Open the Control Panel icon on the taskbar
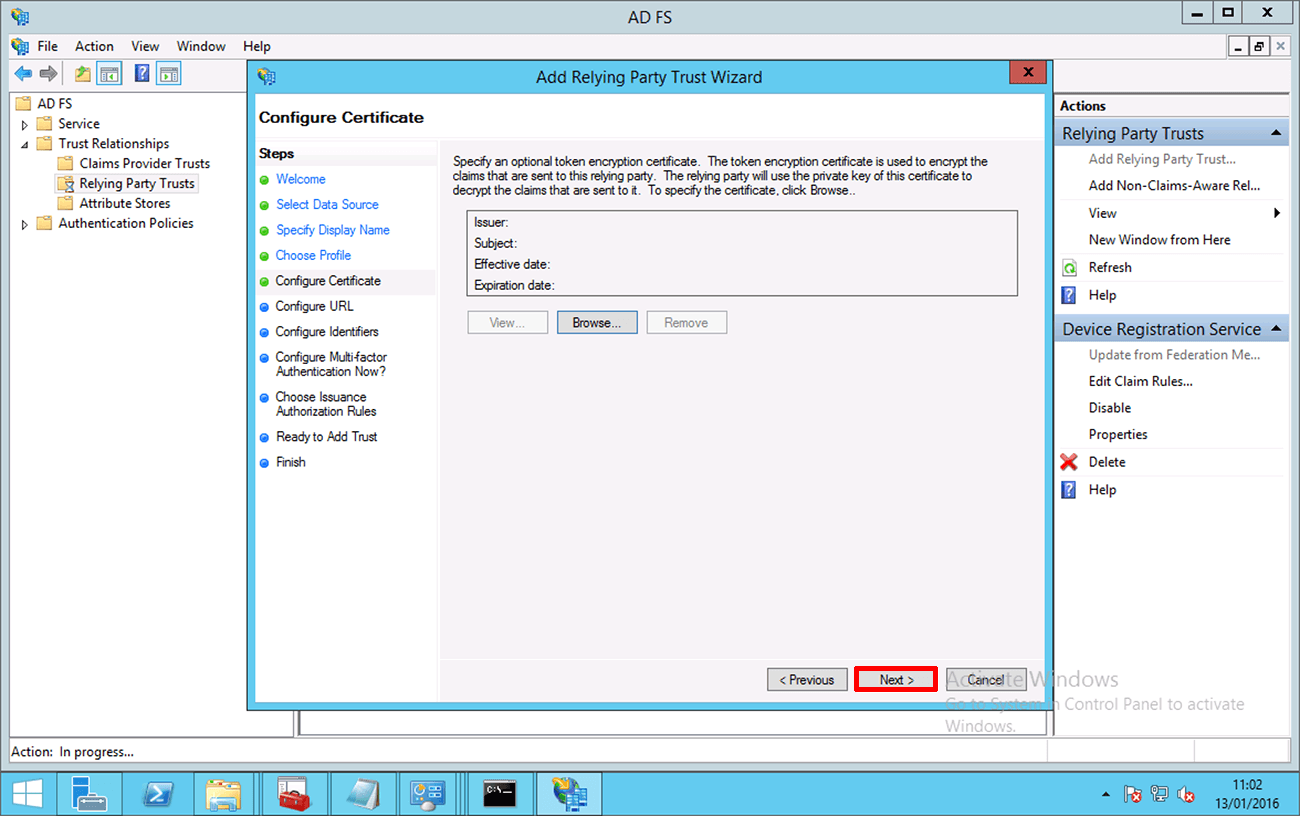 tap(429, 794)
